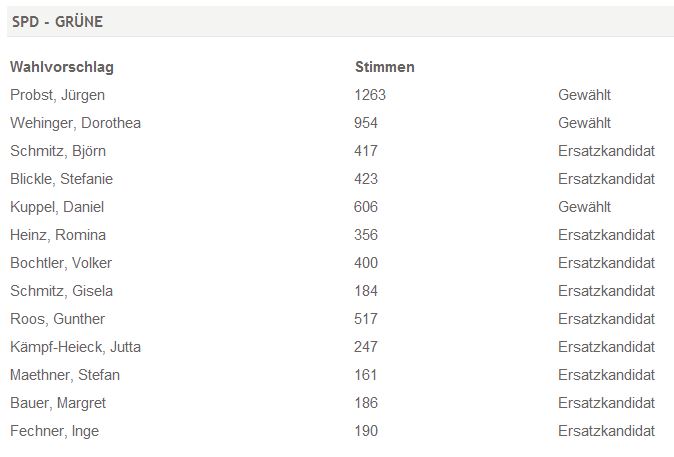The width and height of the screenshot is (674, 457).
Task: Click Gewählt status for Kuppel, Daniel
Action: coord(584,207)
